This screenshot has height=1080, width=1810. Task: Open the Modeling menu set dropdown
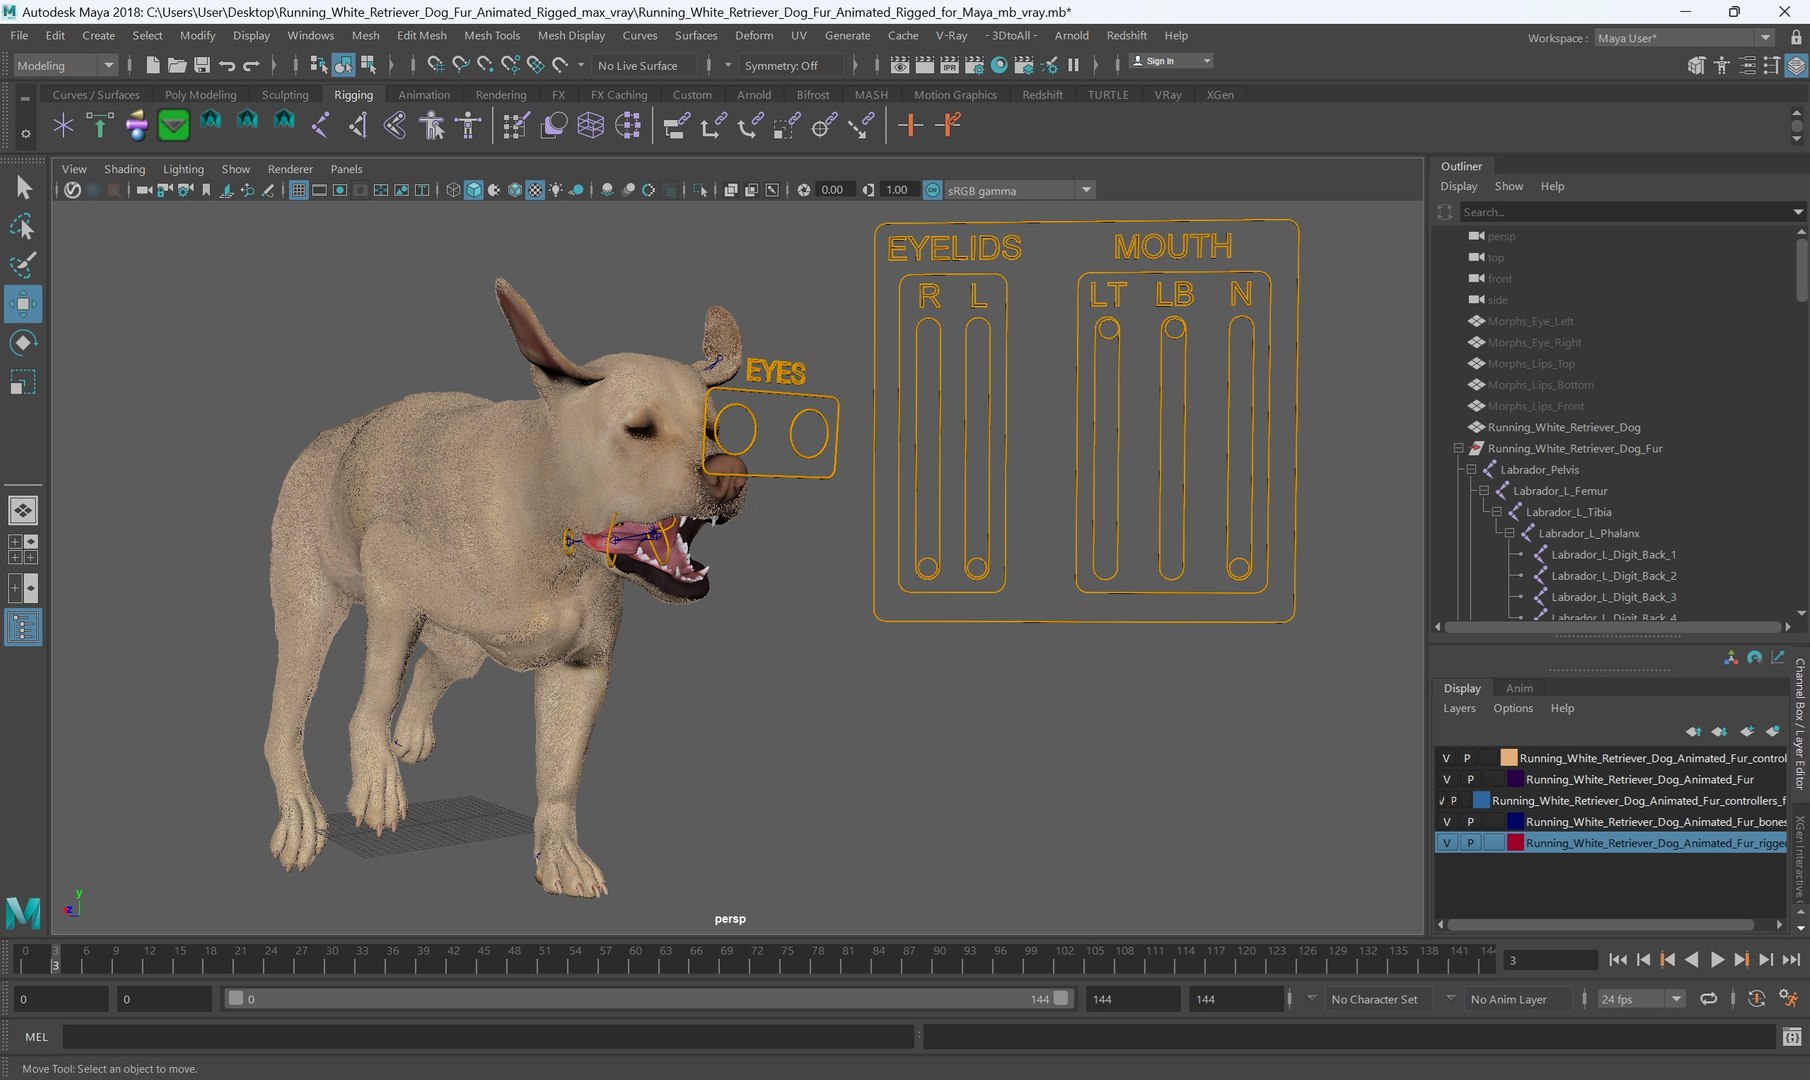[x=65, y=65]
